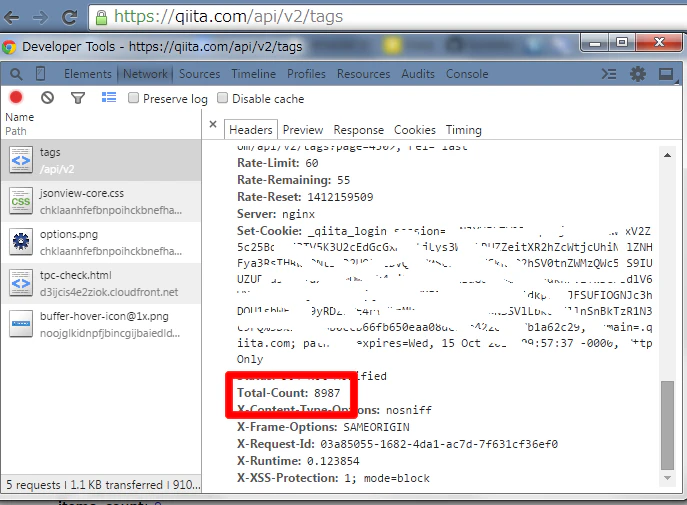Screen dimensions: 687x505
Task: Toggle the large request rows list icon
Action: click(x=109, y=97)
